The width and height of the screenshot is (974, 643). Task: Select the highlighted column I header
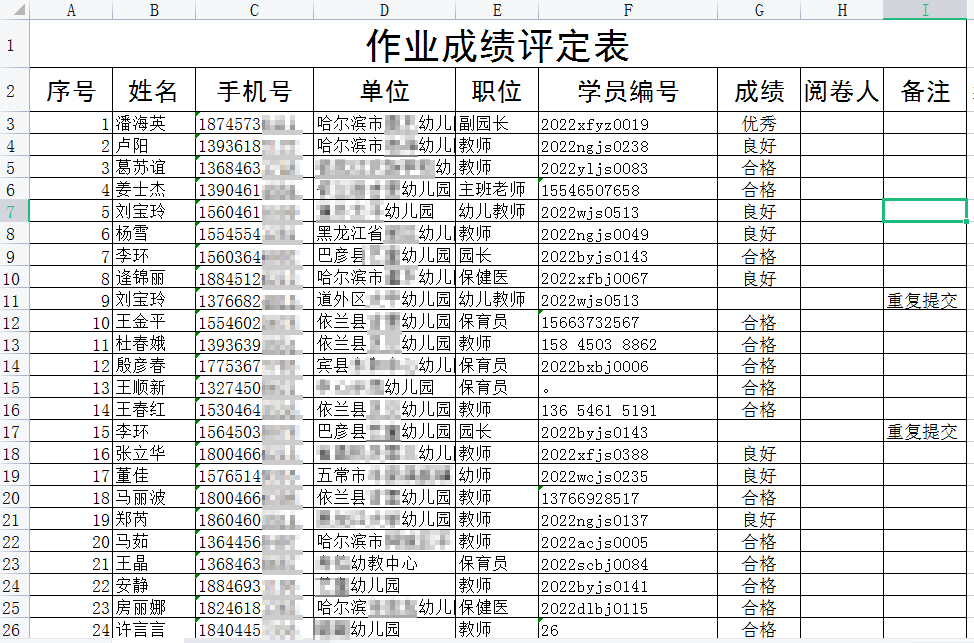(926, 10)
